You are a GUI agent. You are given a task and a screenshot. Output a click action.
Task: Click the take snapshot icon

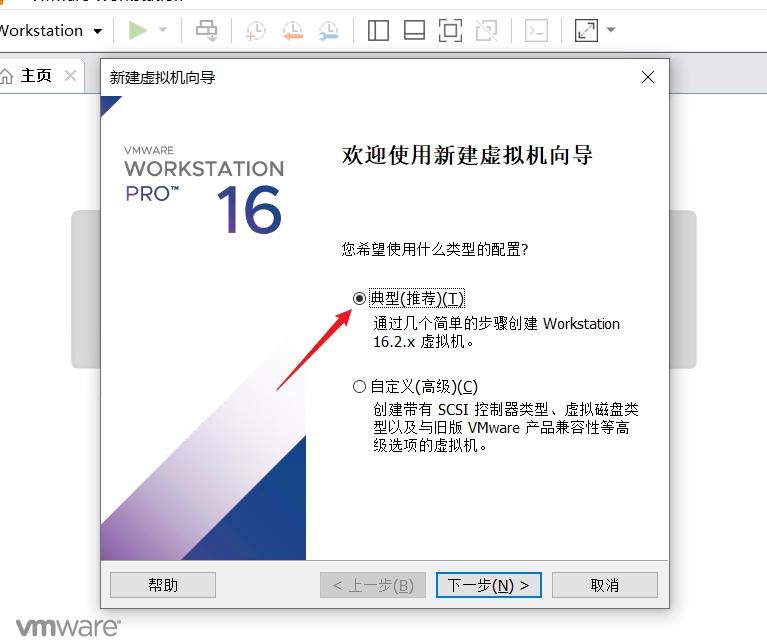255,30
